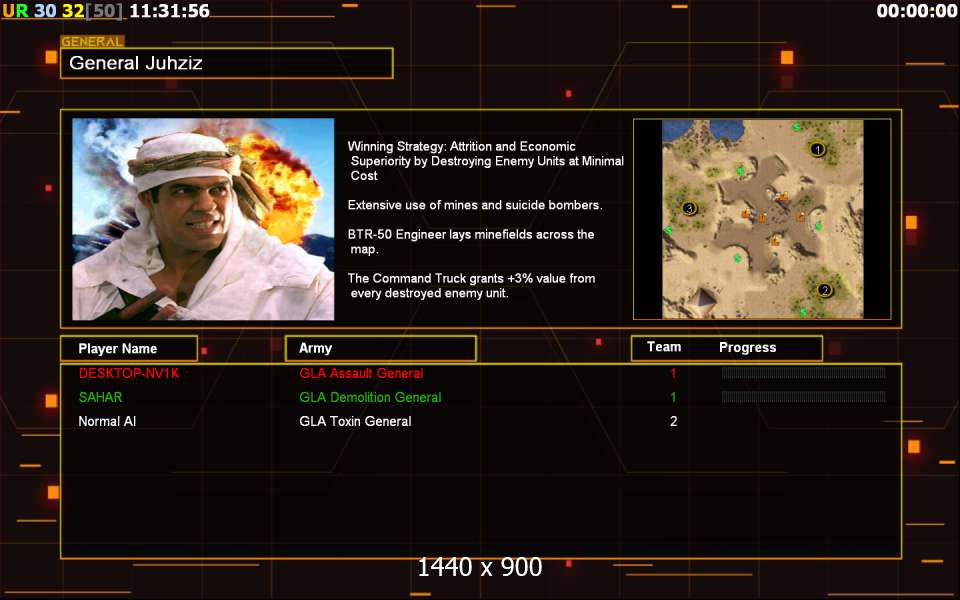Click GLA Demolition General army entry
This screenshot has width=960, height=600.
370,397
